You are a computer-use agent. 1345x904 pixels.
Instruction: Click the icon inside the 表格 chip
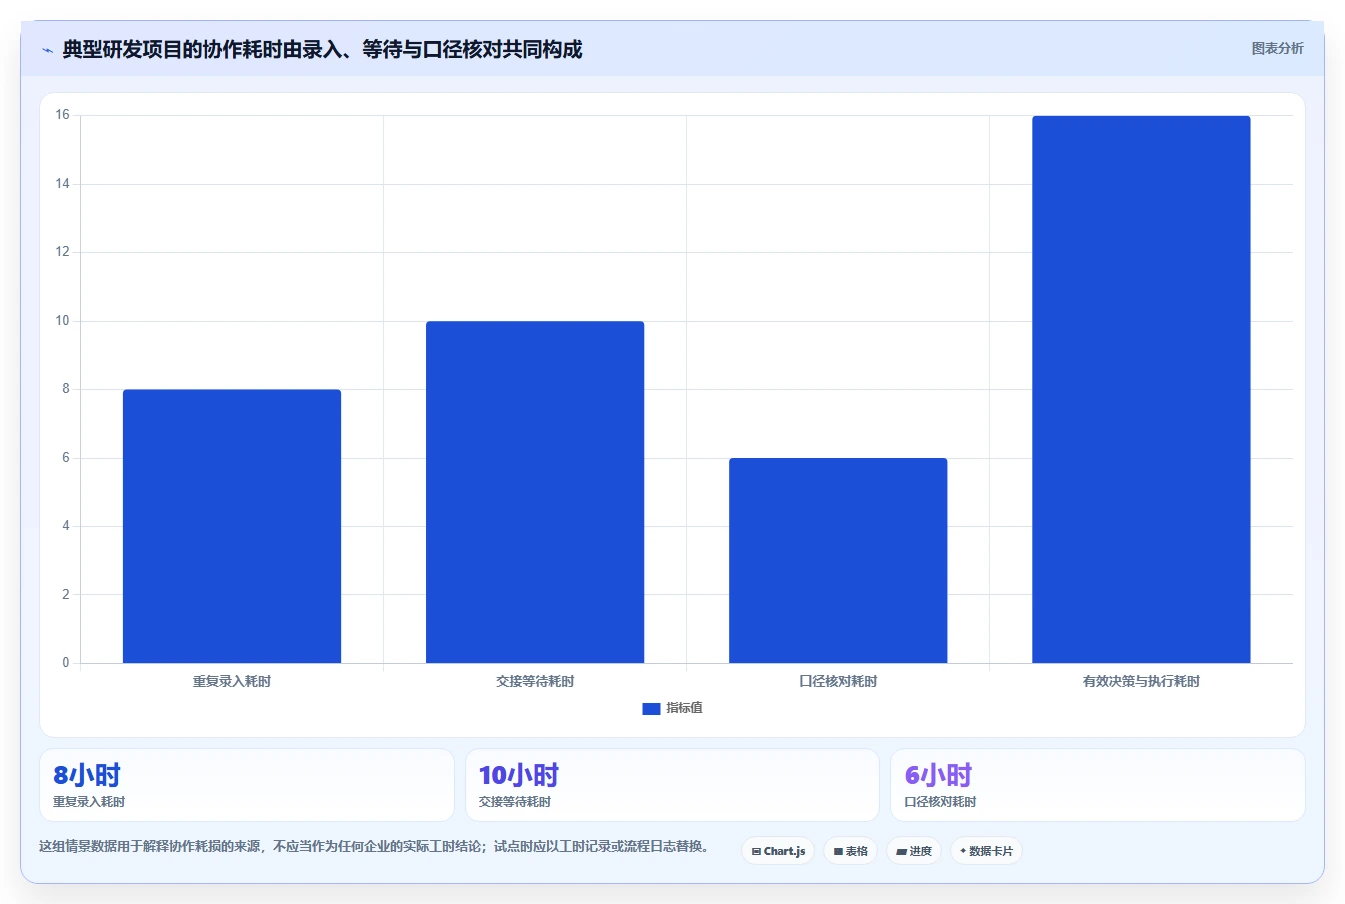[x=838, y=852]
